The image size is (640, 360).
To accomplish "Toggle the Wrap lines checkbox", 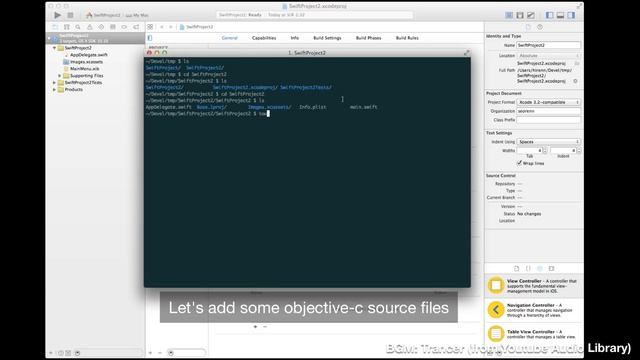I will click(x=520, y=163).
